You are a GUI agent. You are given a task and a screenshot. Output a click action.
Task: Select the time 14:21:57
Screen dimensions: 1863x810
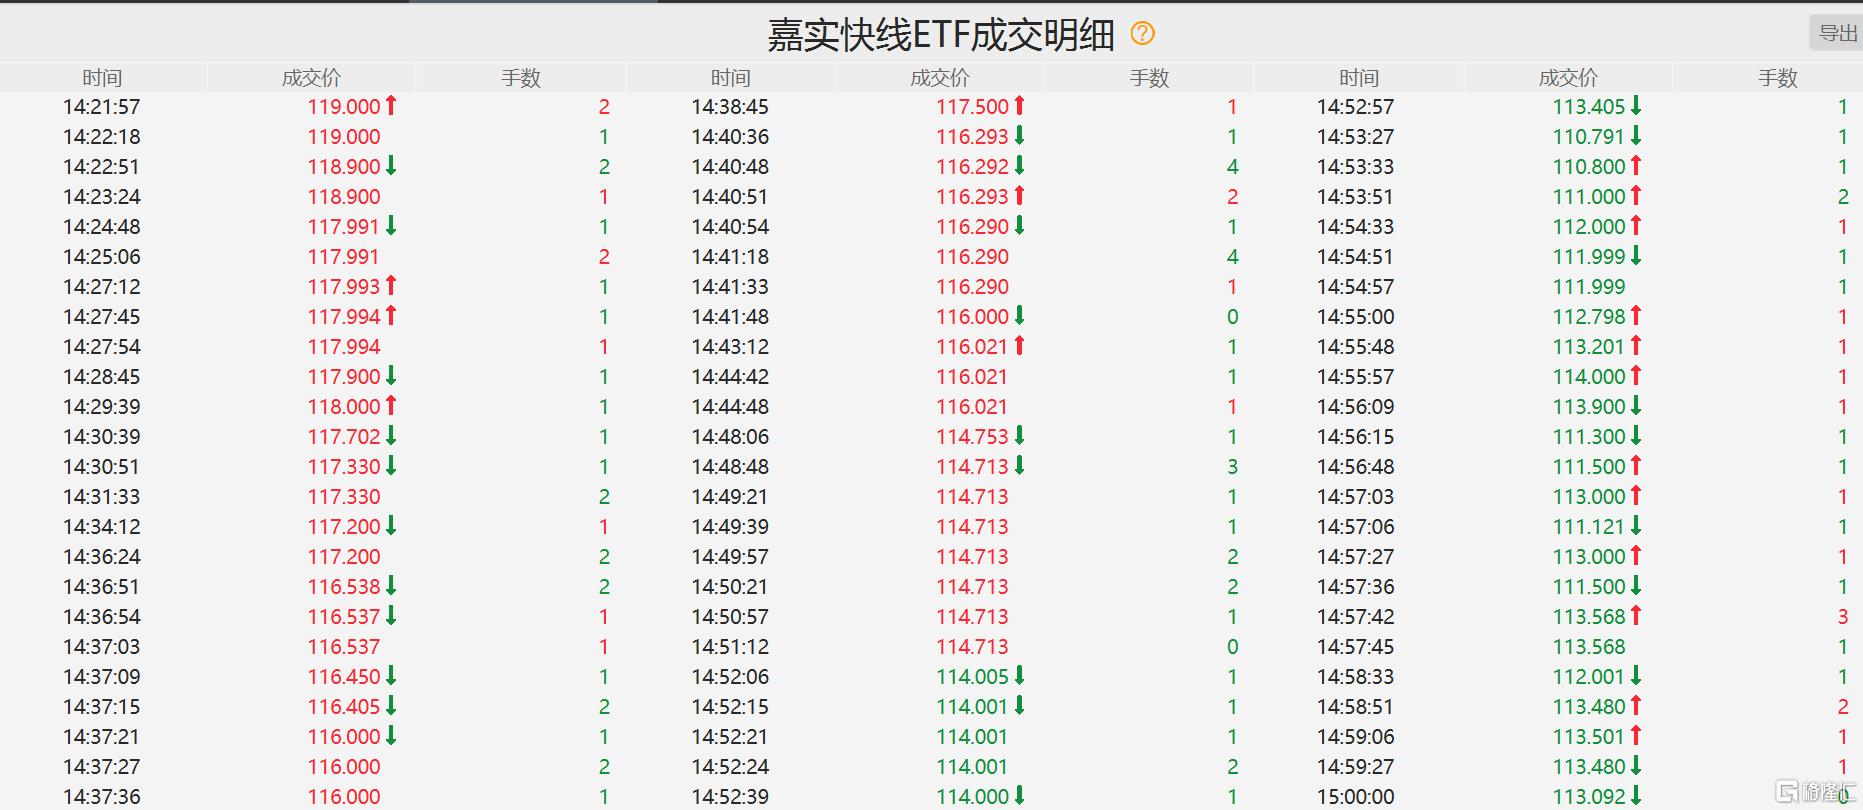click(102, 107)
